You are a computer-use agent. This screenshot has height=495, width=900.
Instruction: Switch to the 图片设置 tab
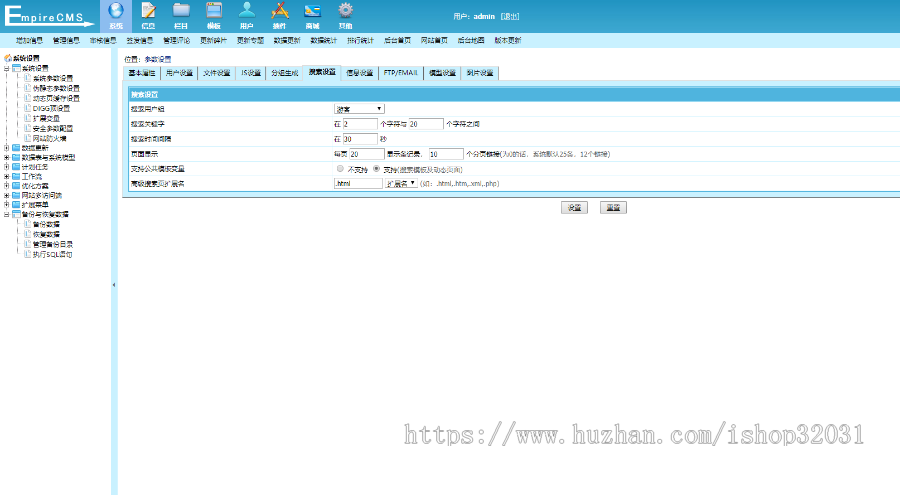(x=480, y=73)
